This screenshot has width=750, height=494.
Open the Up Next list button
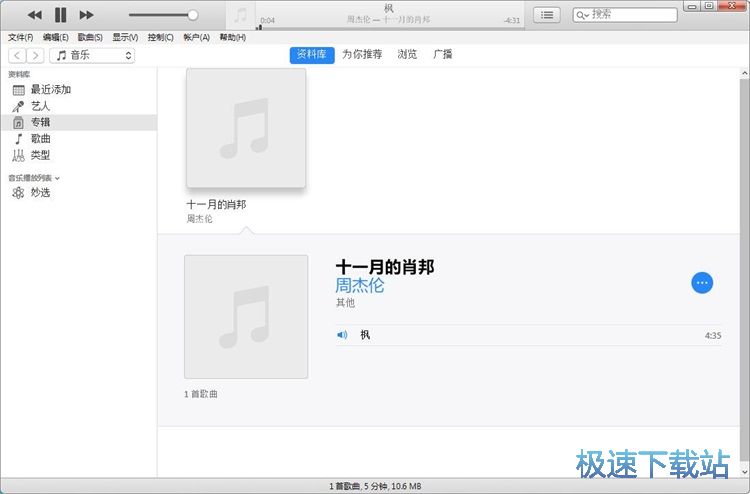click(x=547, y=15)
